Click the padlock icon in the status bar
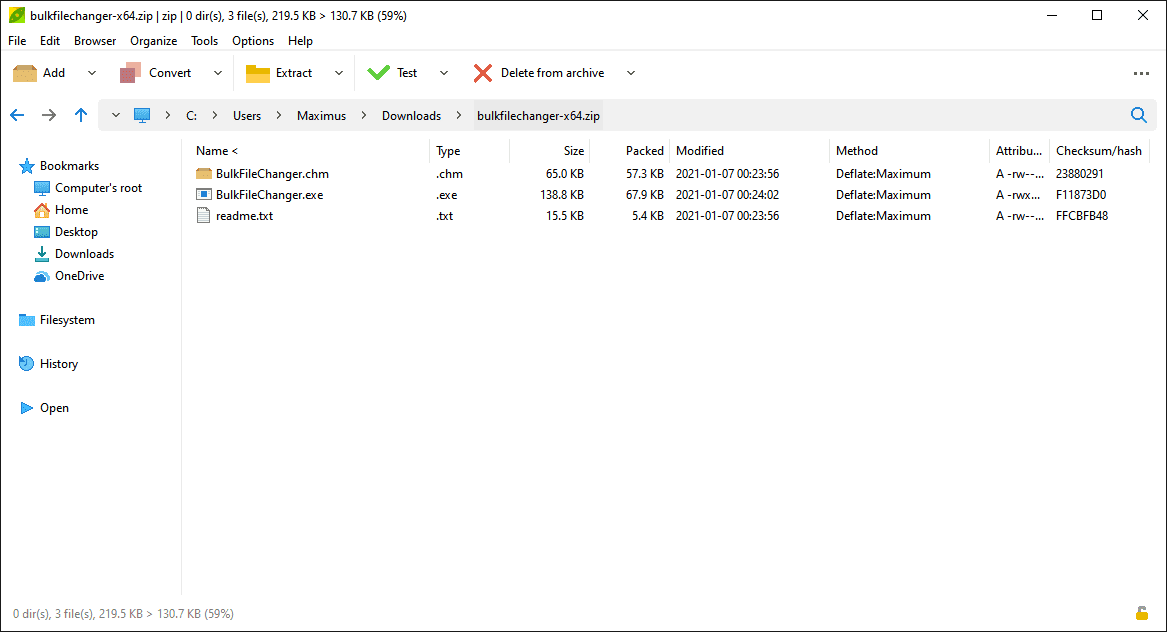 [x=1142, y=613]
